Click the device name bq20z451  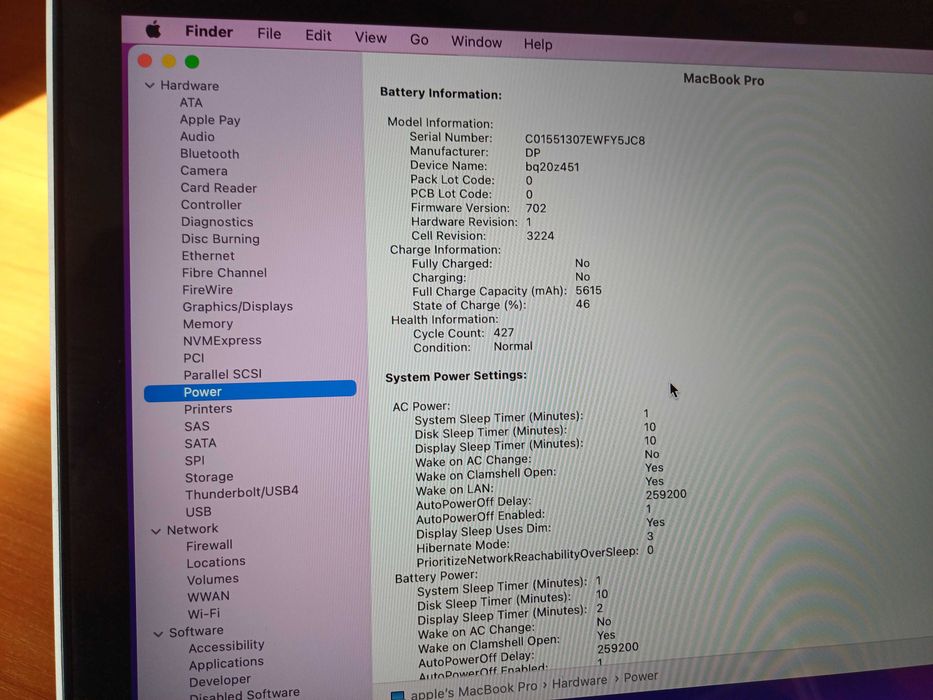pyautogui.click(x=552, y=167)
